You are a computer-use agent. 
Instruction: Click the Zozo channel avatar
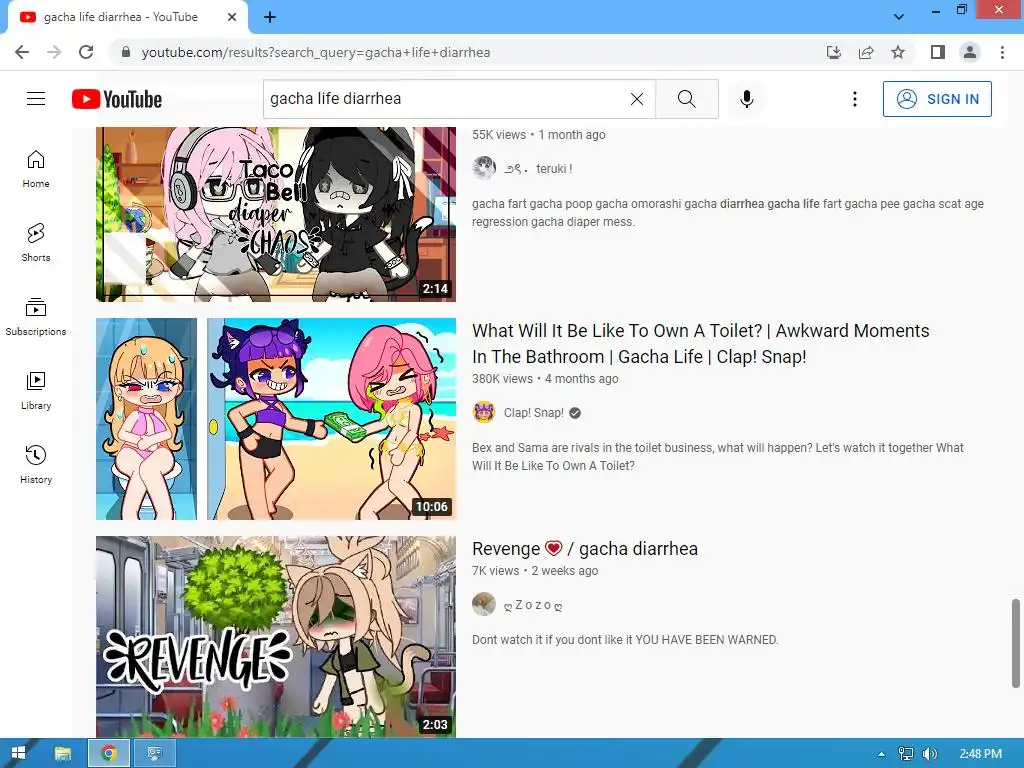coord(484,604)
